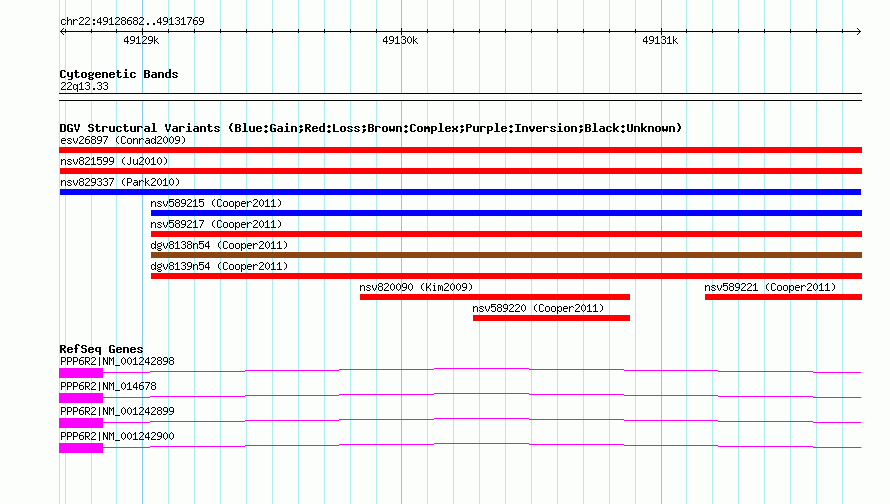Select the dgv8138n54 brown complex variant bar

506,255
